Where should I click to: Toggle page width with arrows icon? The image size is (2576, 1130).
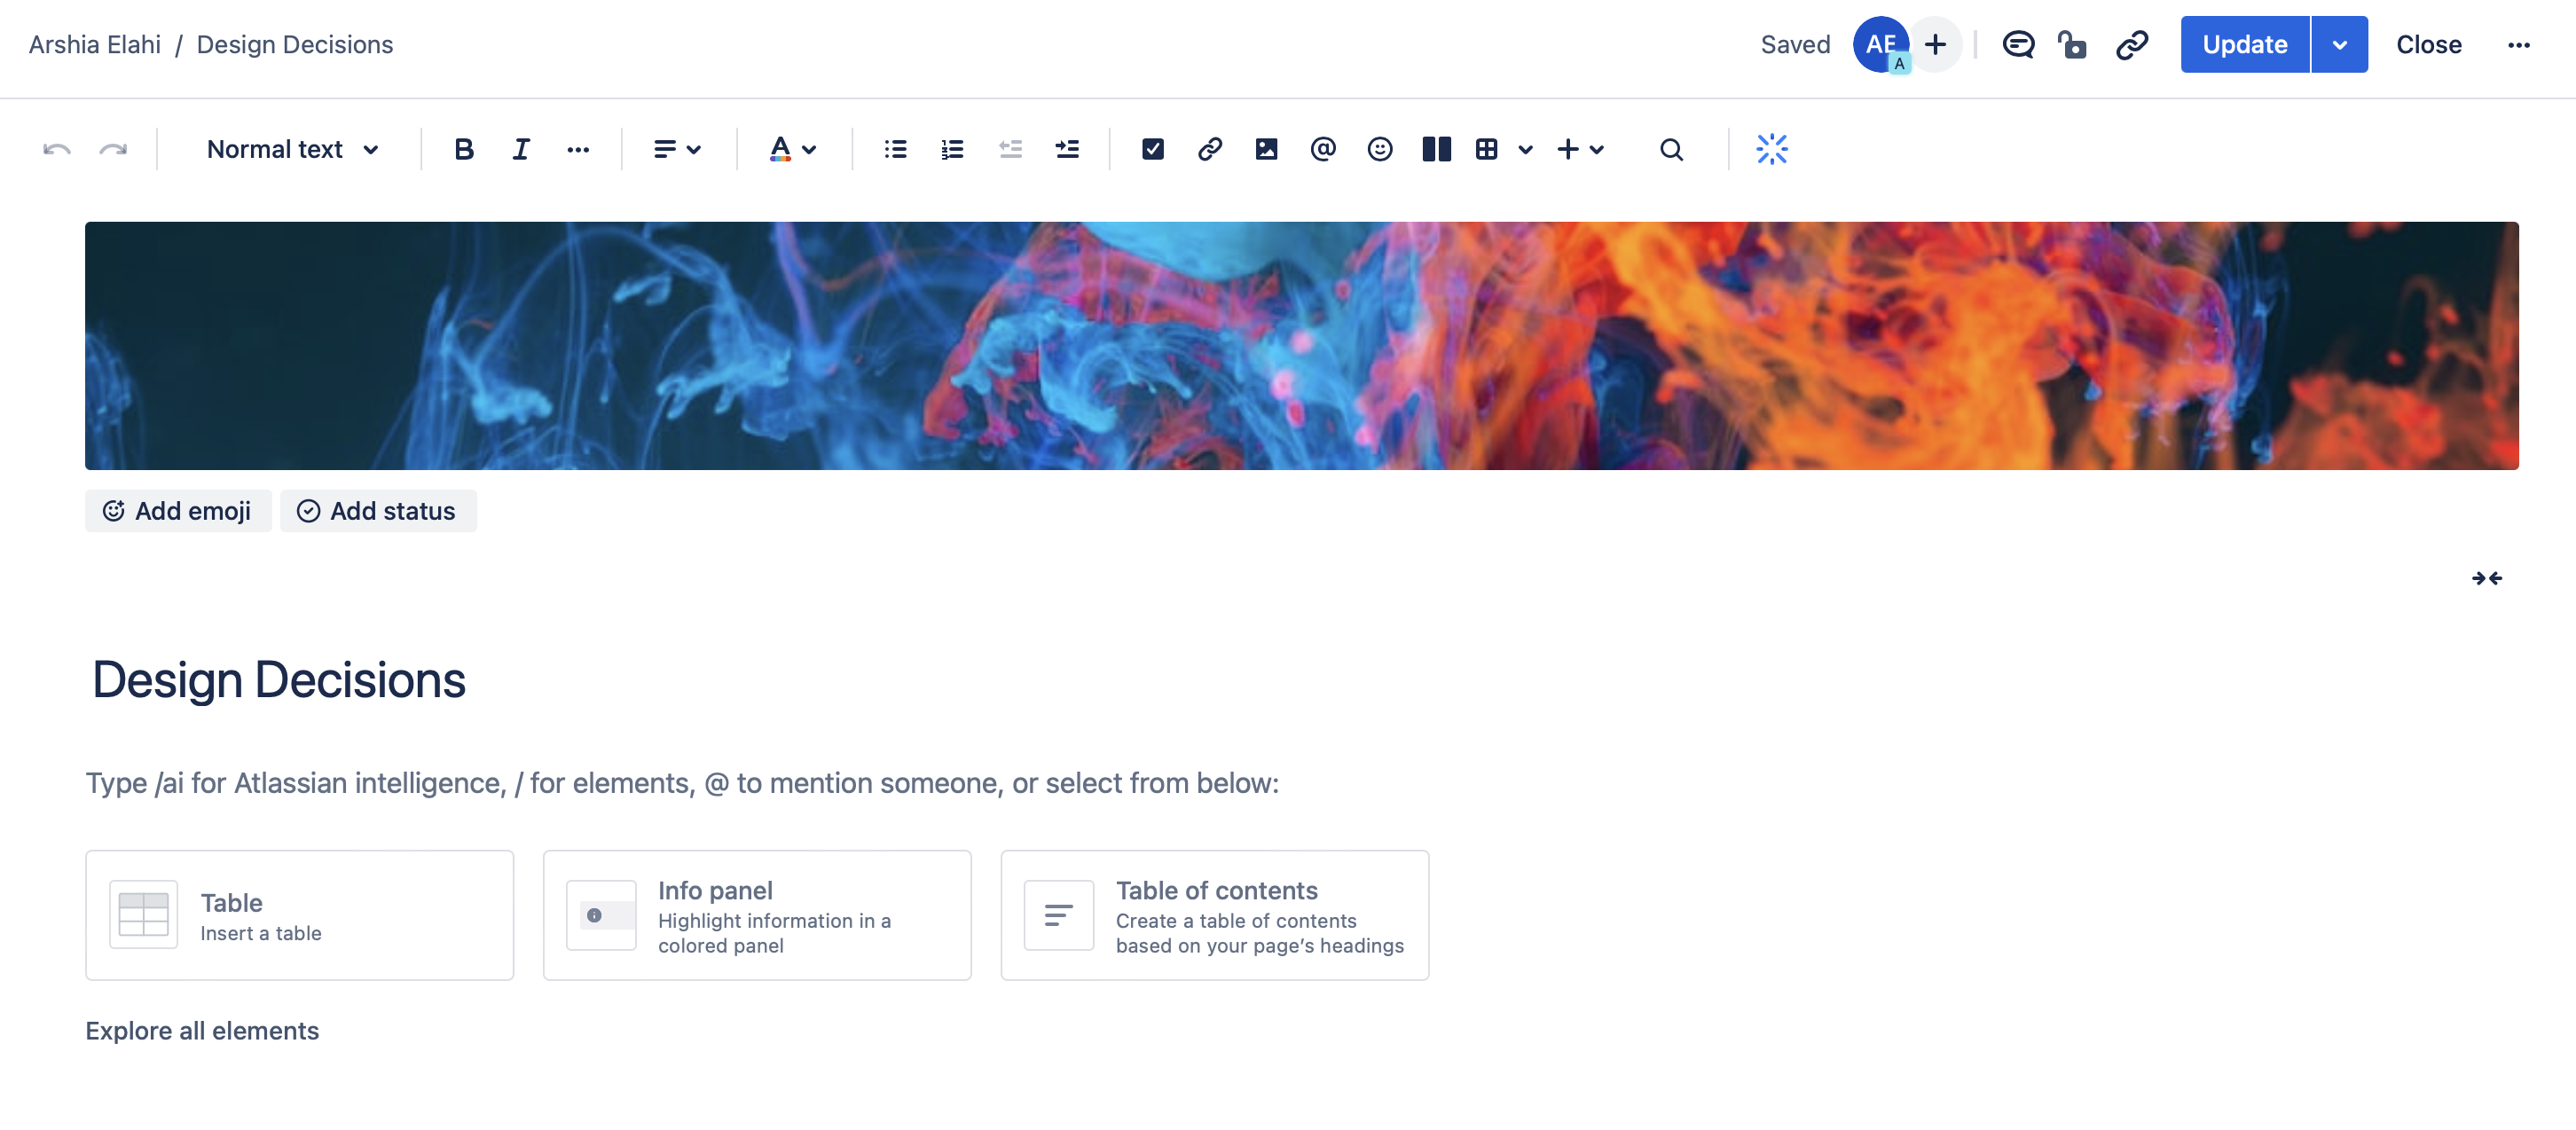pos(2486,579)
